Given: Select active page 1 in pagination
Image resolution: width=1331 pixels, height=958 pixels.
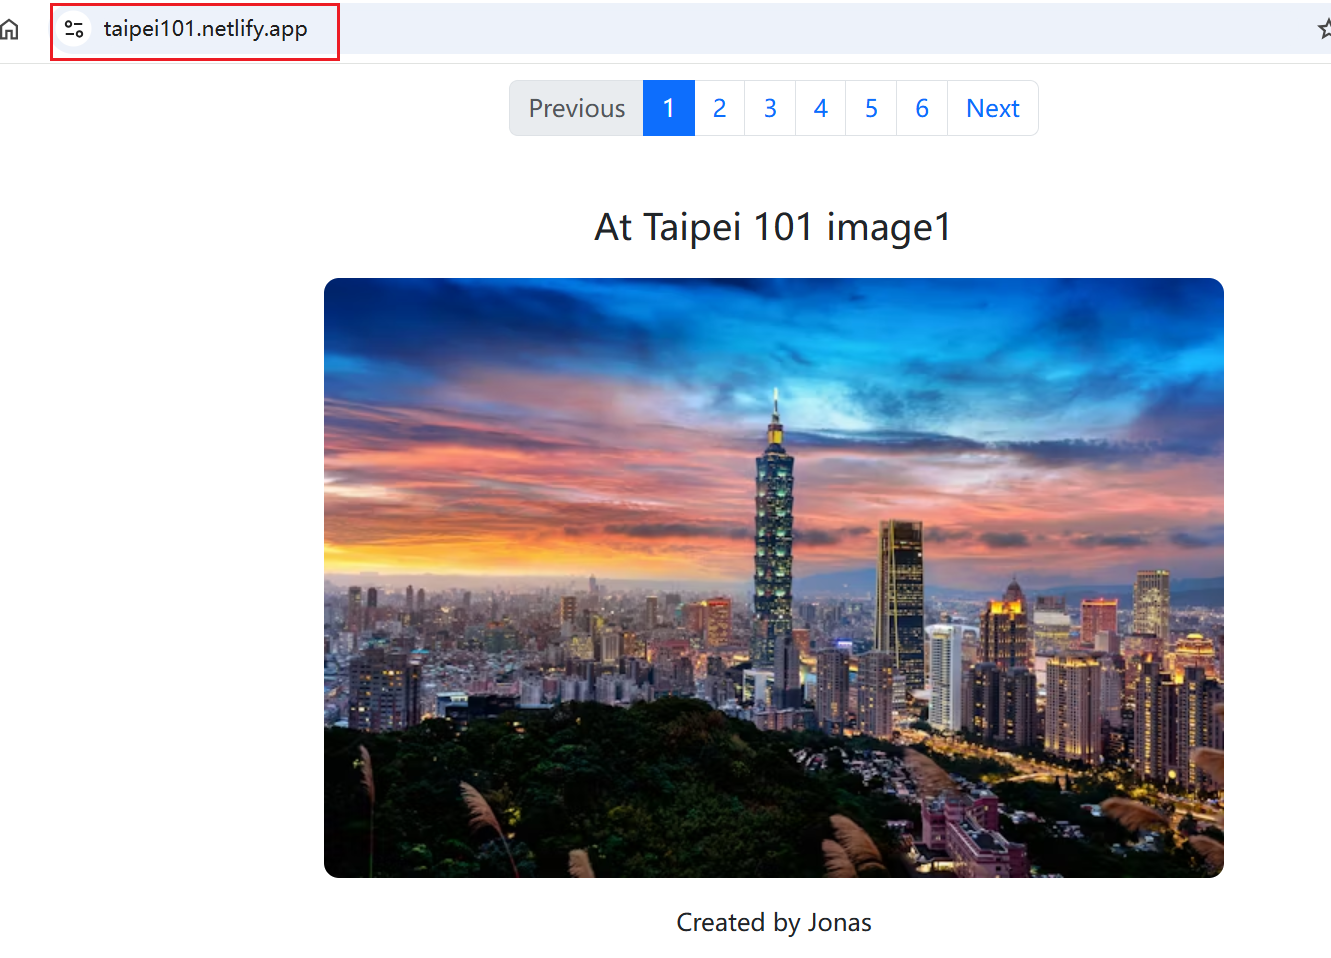Looking at the screenshot, I should (668, 108).
